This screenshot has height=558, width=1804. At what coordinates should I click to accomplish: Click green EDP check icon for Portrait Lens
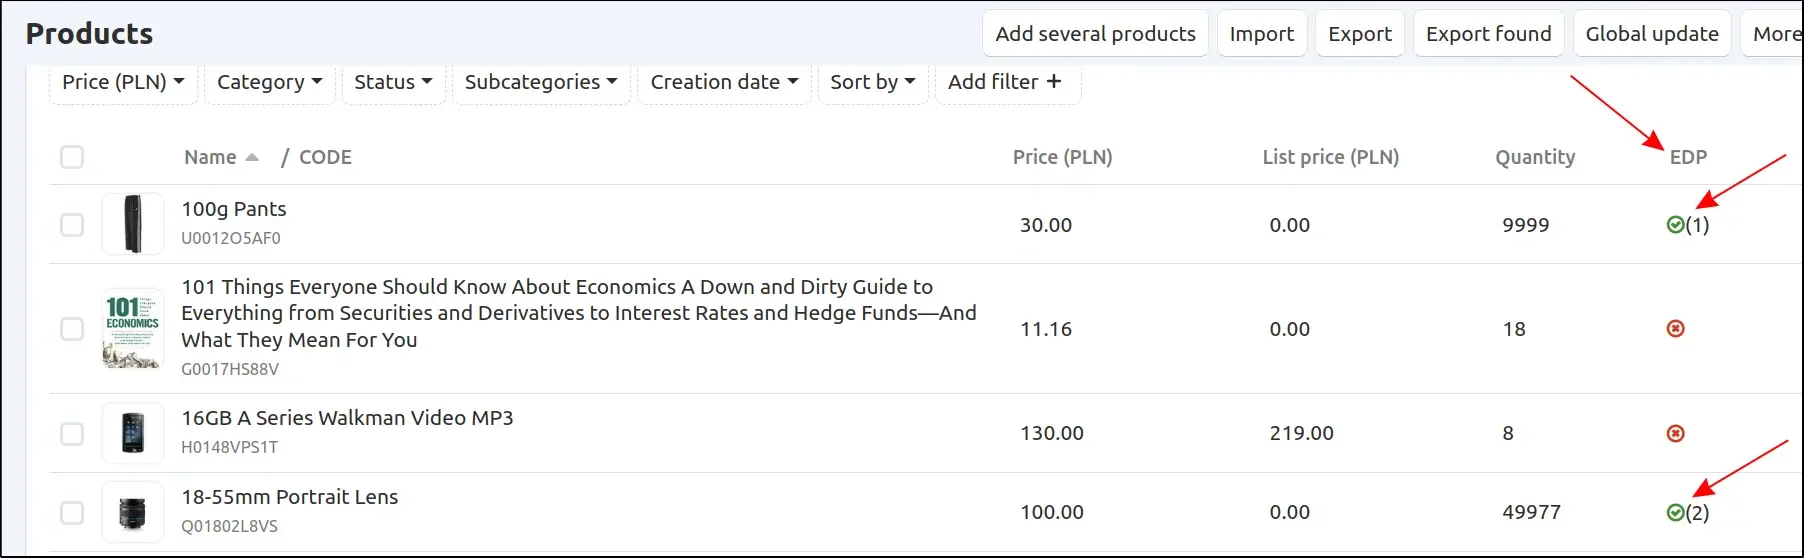(1676, 512)
